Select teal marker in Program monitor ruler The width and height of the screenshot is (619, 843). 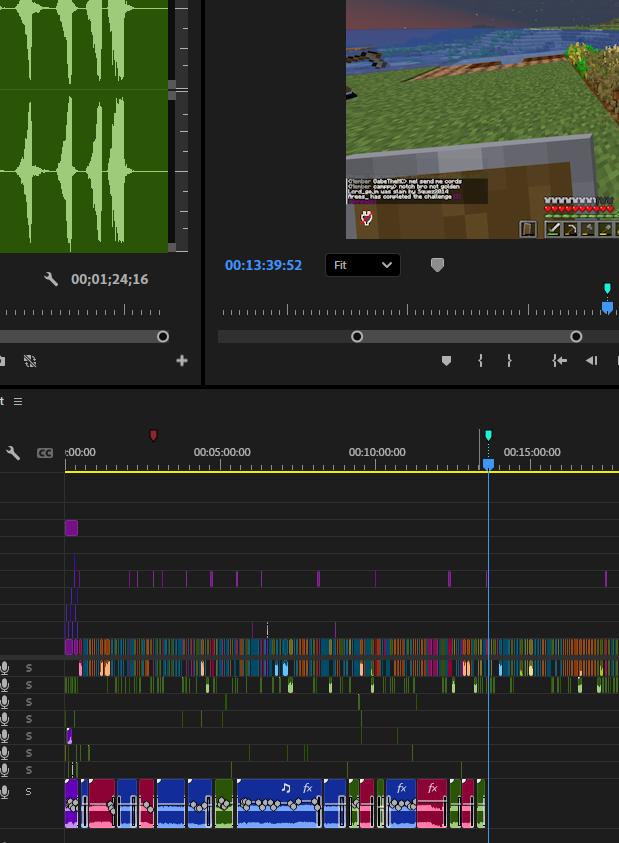(607, 288)
